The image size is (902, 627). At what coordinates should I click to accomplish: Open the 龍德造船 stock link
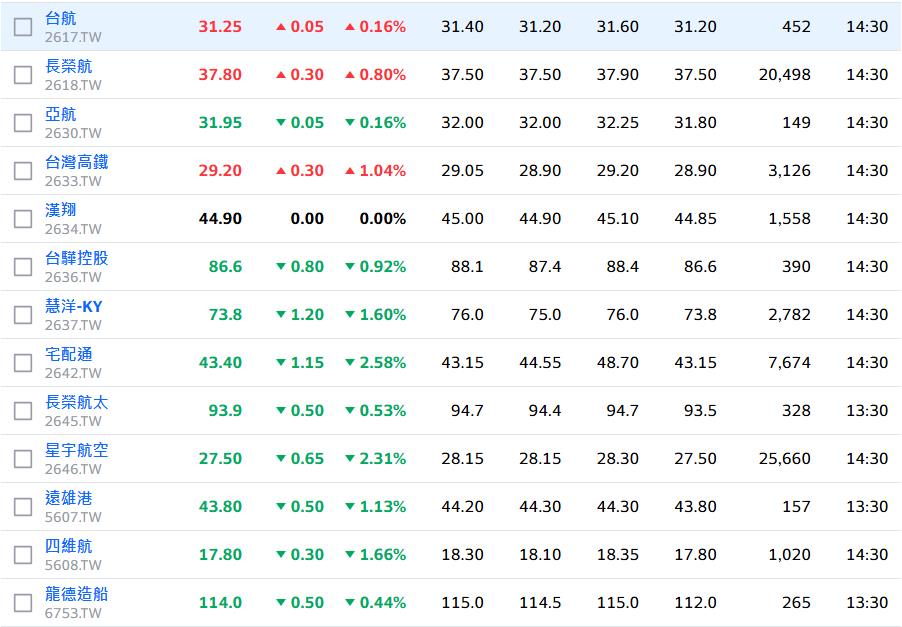(x=77, y=594)
